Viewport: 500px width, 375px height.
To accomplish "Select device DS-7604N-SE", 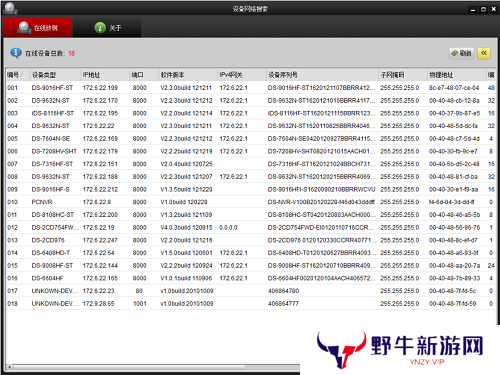I will click(51, 139).
